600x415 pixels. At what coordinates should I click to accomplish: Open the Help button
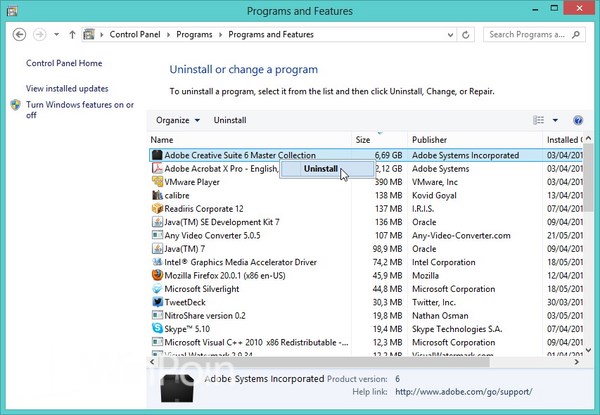click(578, 120)
